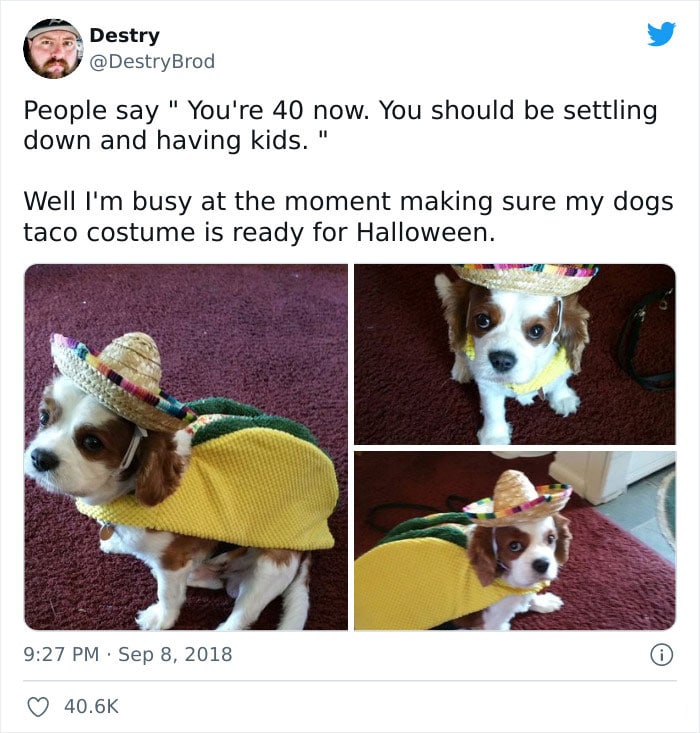Click the "You're 40 now" tweet paragraph

coord(340,125)
